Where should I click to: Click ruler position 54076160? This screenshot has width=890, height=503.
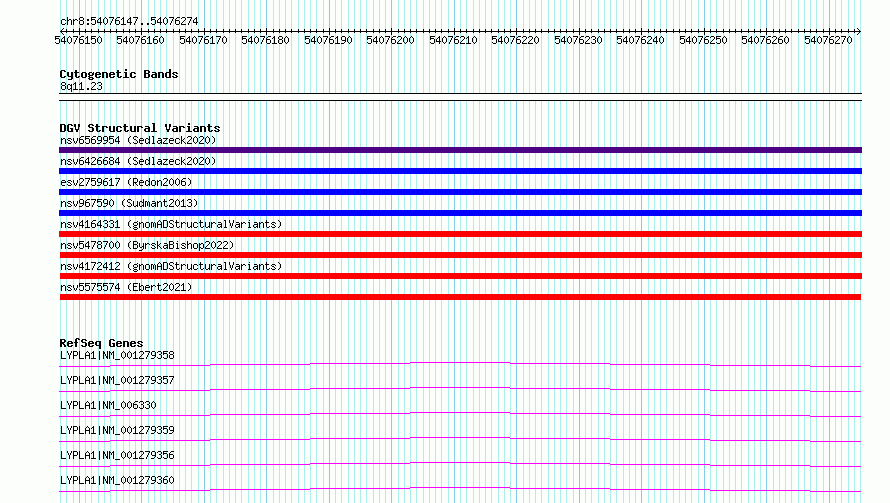[x=140, y=40]
